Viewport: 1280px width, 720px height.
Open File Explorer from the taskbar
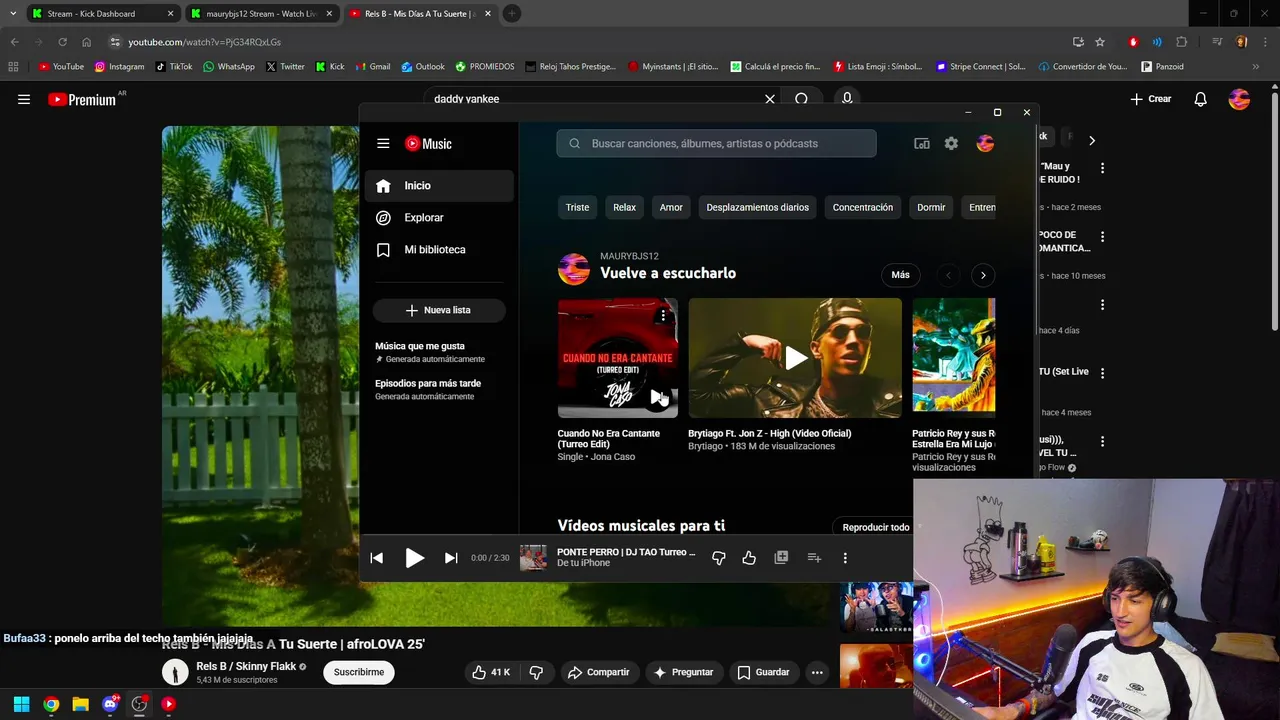(x=80, y=704)
